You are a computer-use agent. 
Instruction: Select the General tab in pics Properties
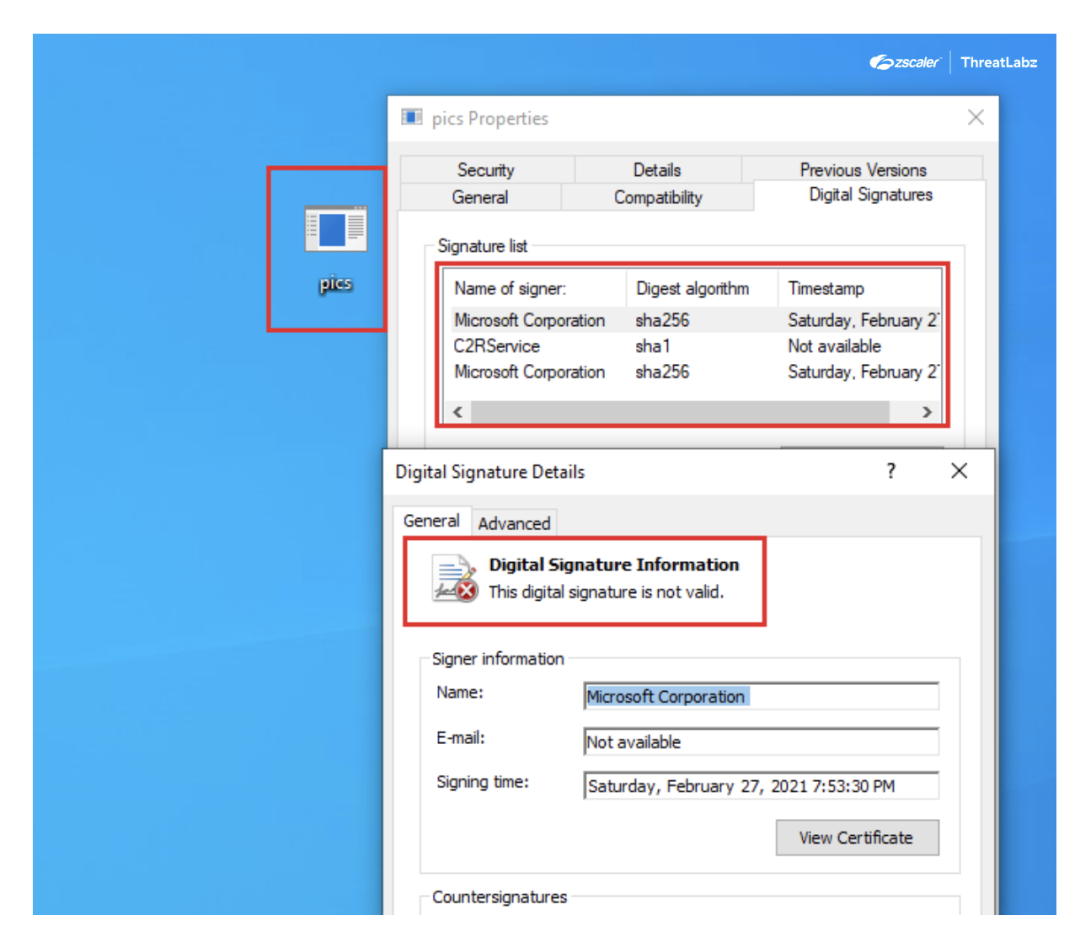[480, 197]
